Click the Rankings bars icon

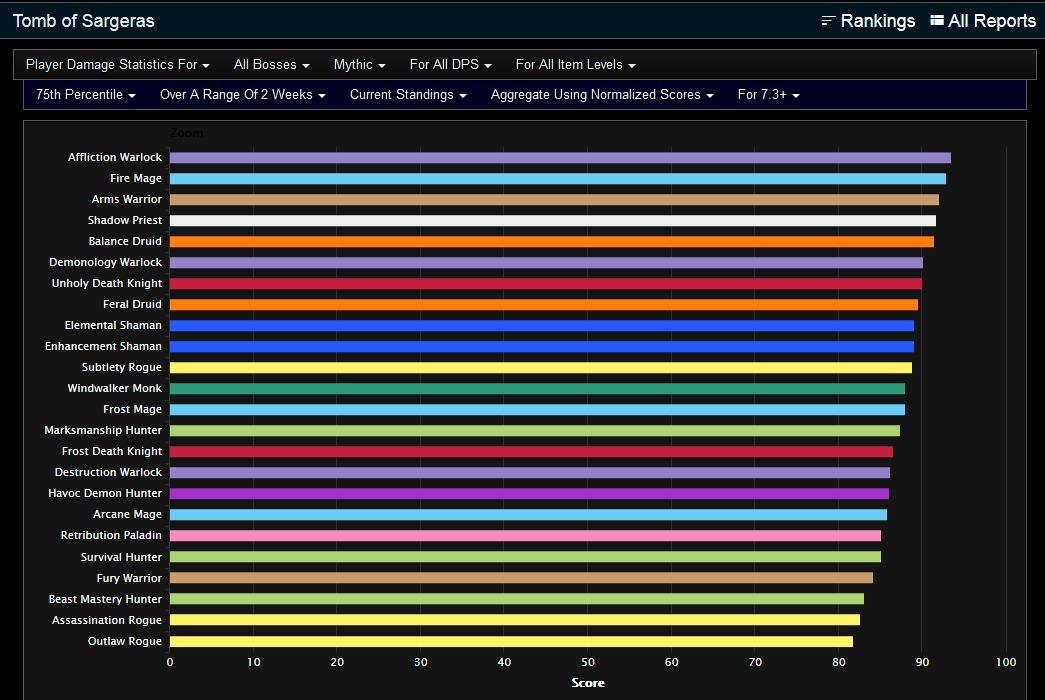828,21
